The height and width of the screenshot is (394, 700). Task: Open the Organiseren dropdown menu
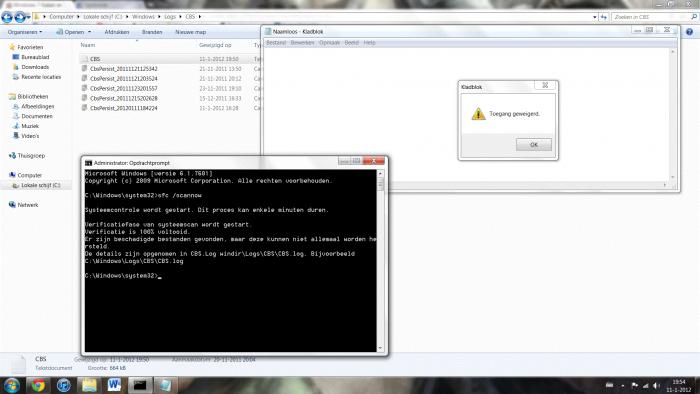click(25, 32)
